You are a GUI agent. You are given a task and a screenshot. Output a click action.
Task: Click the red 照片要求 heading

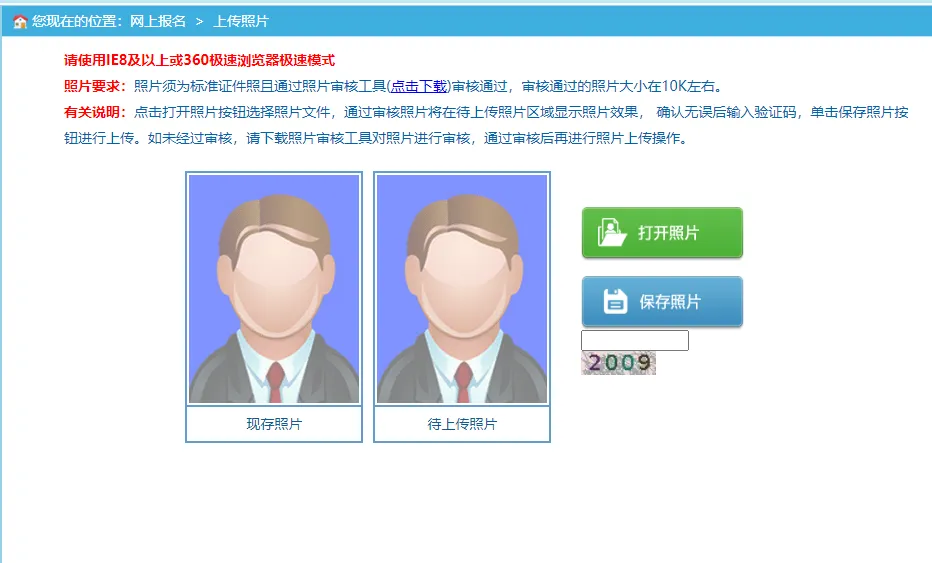tap(95, 86)
